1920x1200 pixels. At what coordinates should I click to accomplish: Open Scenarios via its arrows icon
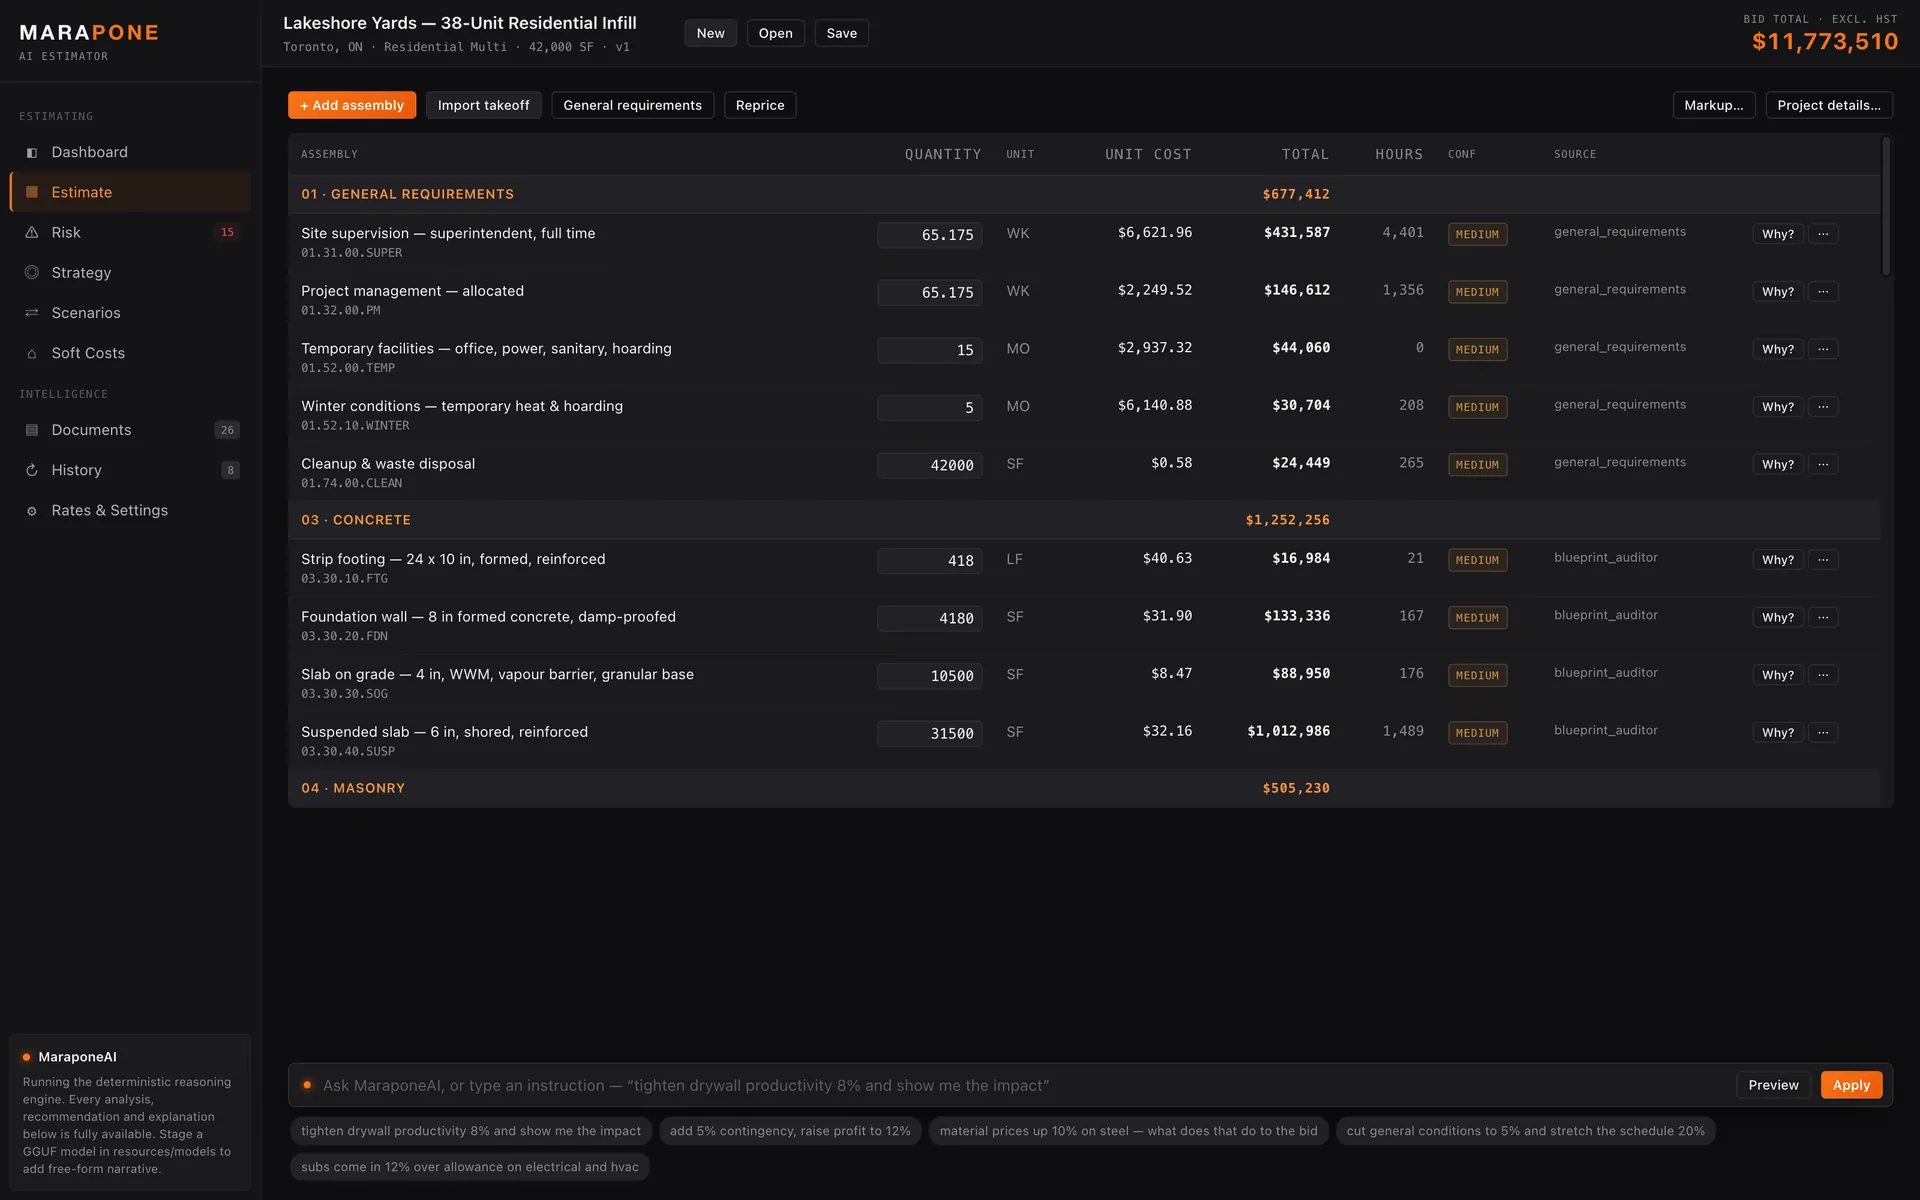coord(32,313)
